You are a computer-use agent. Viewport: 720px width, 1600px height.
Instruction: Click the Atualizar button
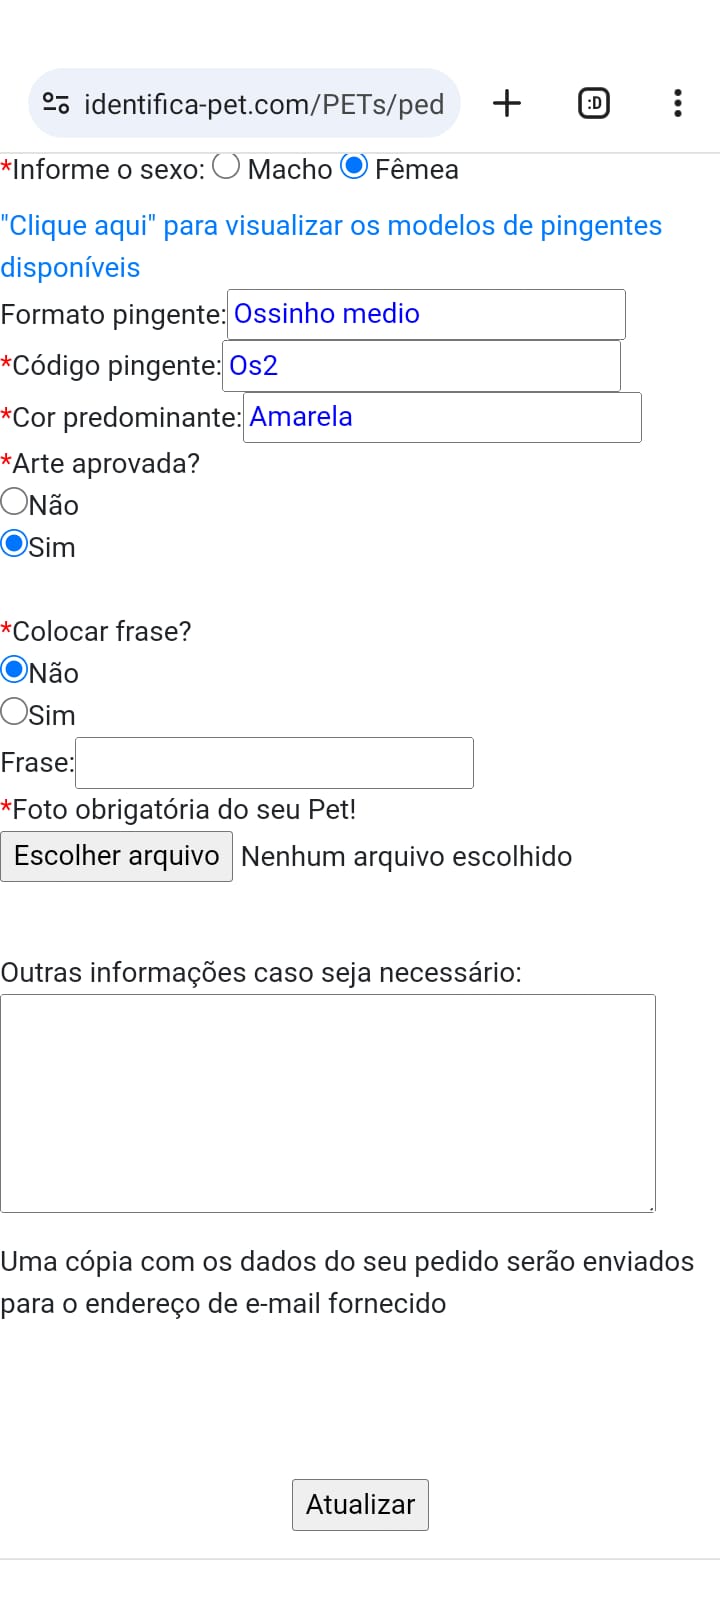(360, 1505)
